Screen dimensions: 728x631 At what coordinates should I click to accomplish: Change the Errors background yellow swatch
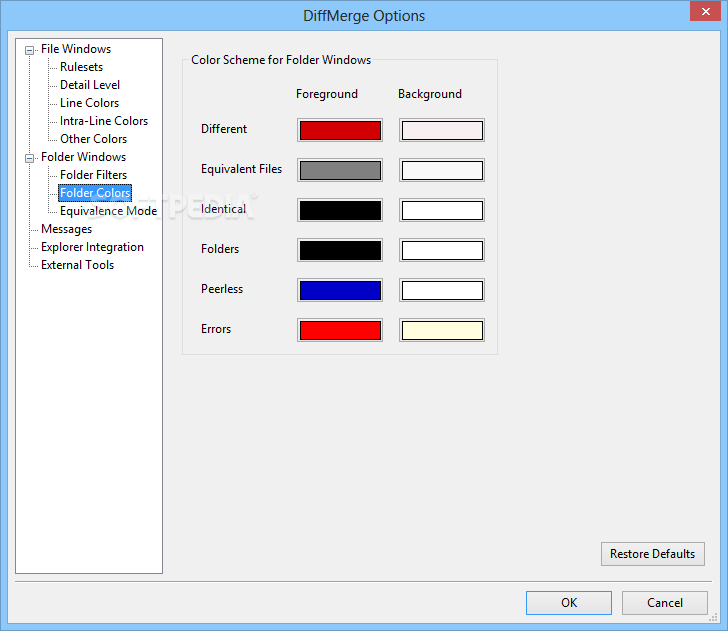pyautogui.click(x=442, y=330)
